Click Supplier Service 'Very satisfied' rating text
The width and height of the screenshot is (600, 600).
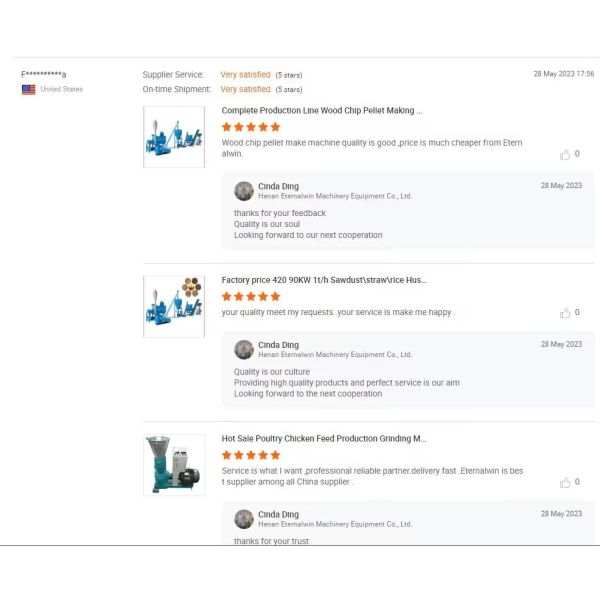pyautogui.click(x=245, y=74)
